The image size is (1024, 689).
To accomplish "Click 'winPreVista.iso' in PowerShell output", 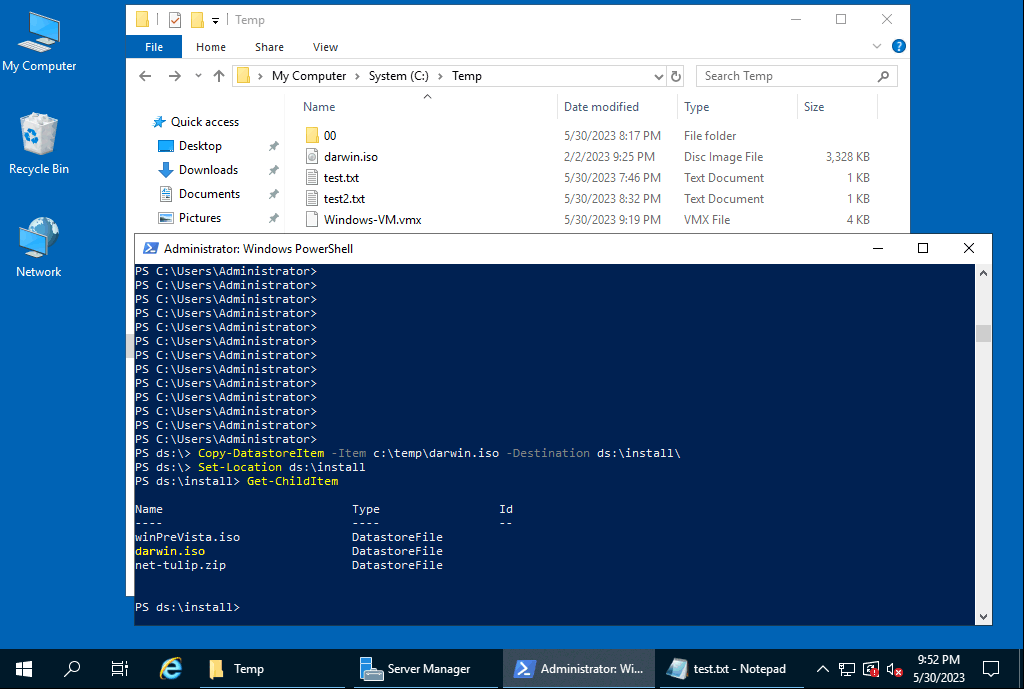I will tap(187, 537).
